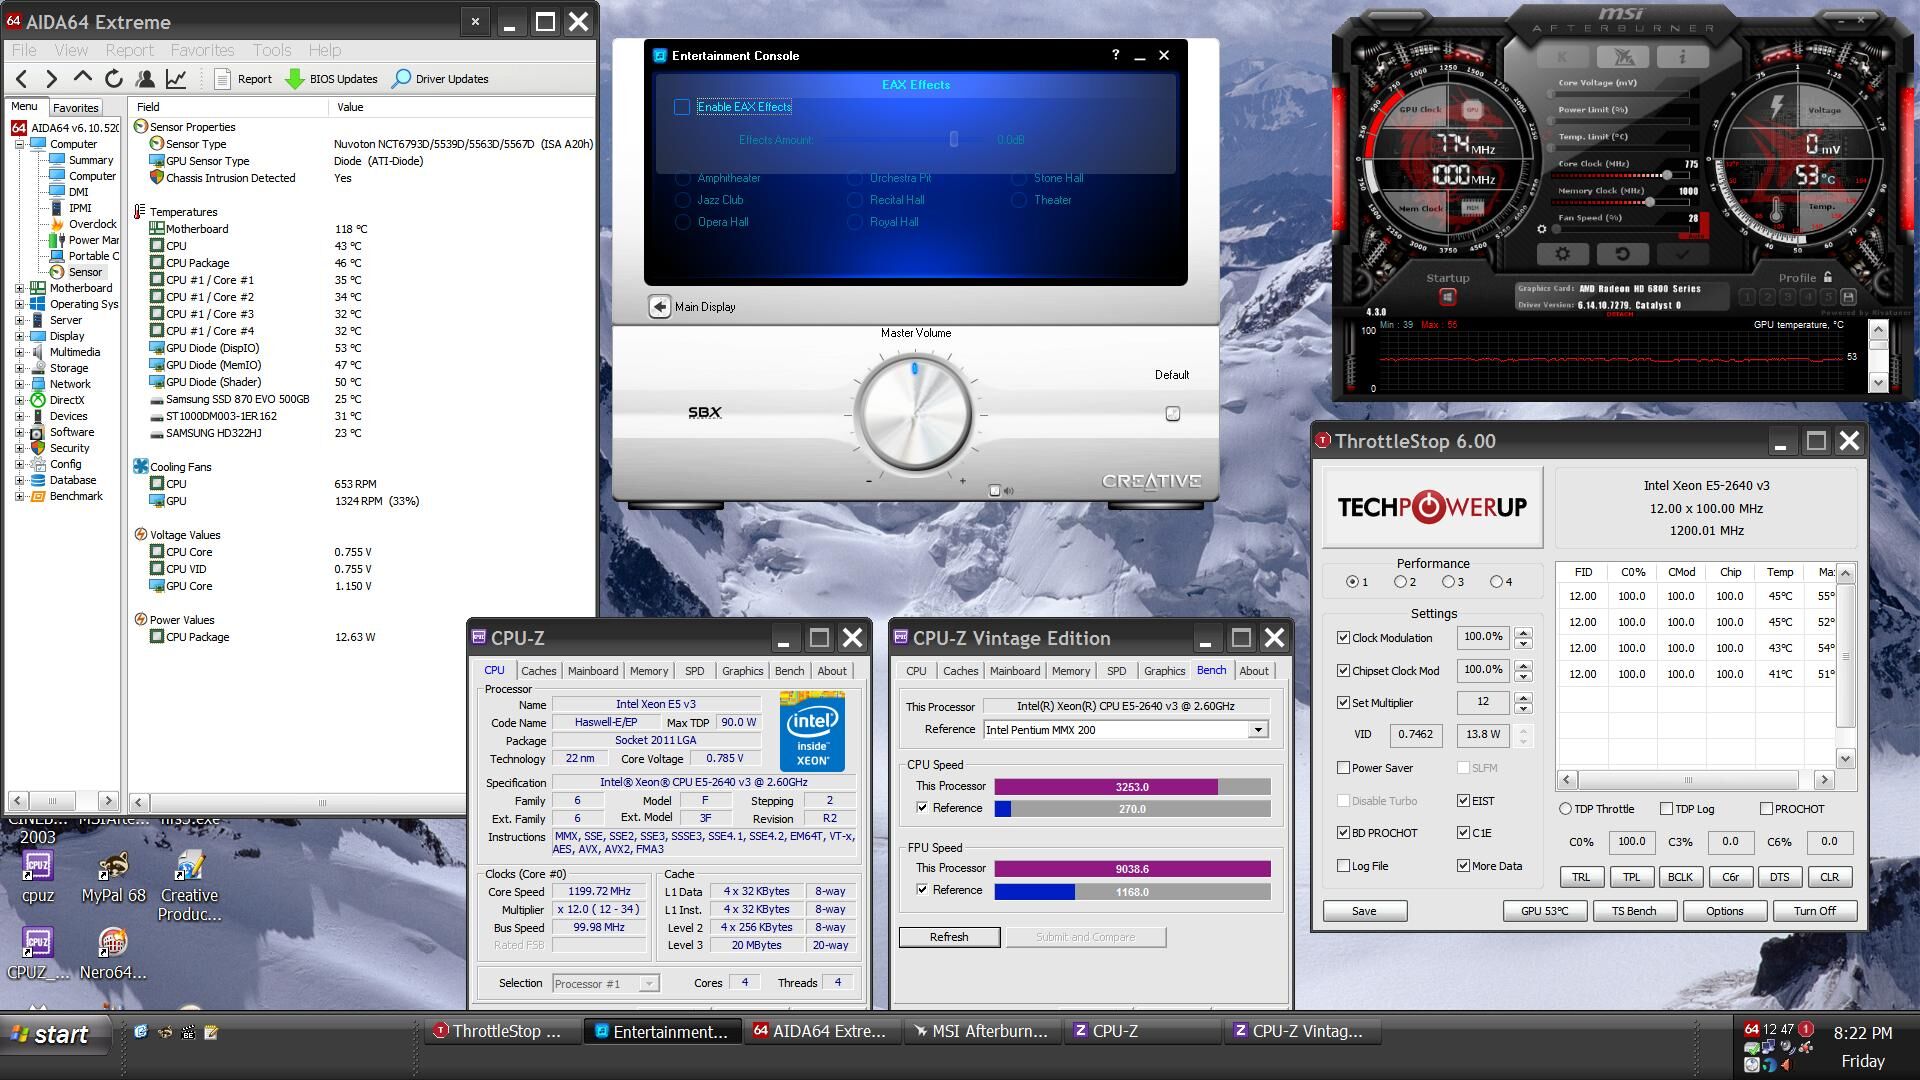Open Report in AIDA64 toolbar
1920x1080 pixels.
pyautogui.click(x=243, y=79)
